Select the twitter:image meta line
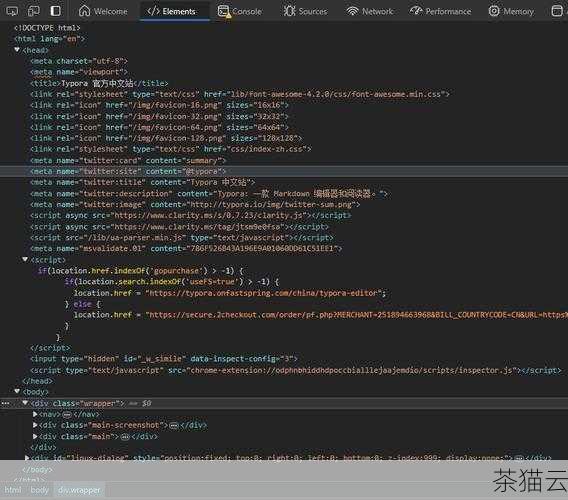This screenshot has width=568, height=500. click(195, 204)
